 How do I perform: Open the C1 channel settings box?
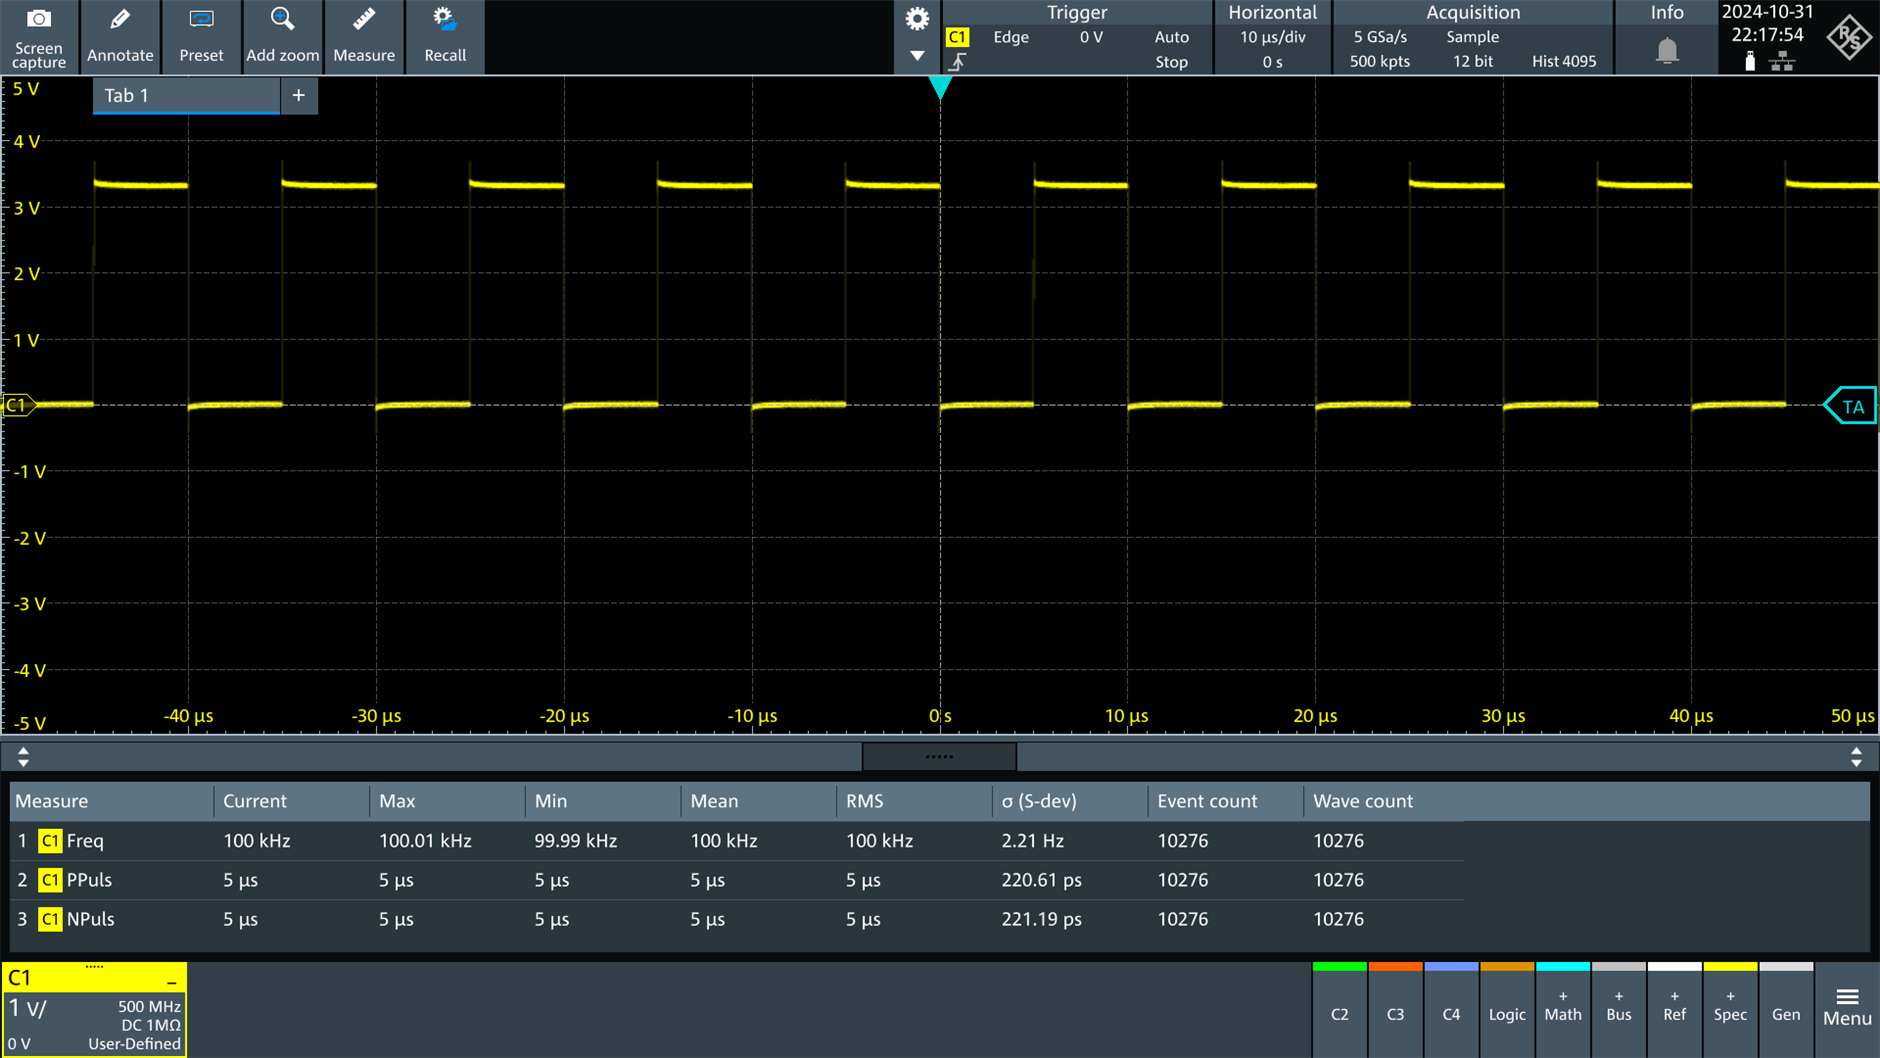(x=94, y=1009)
